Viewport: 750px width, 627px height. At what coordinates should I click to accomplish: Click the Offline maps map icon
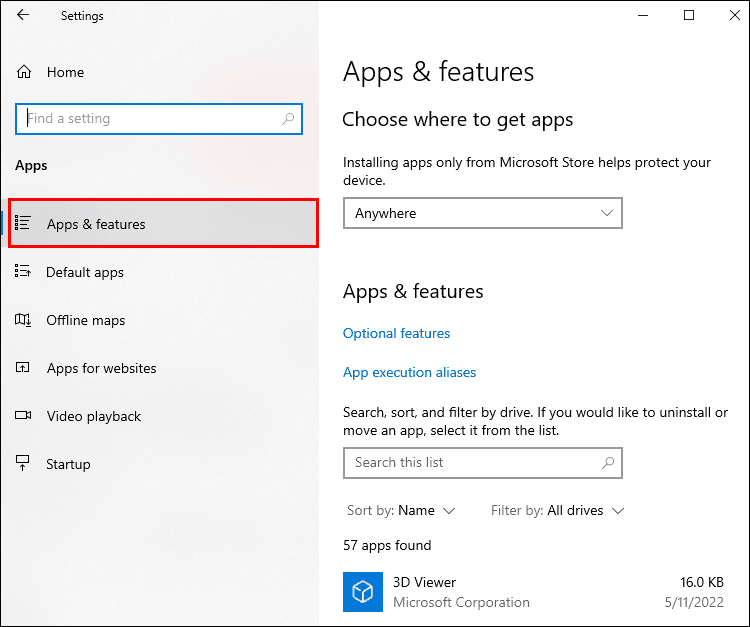22,319
